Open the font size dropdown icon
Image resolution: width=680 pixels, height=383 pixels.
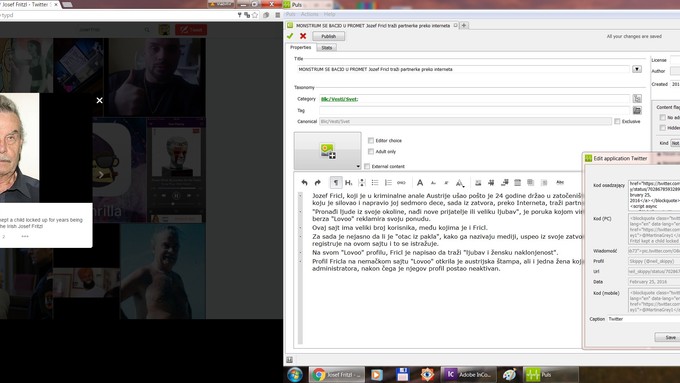460,183
